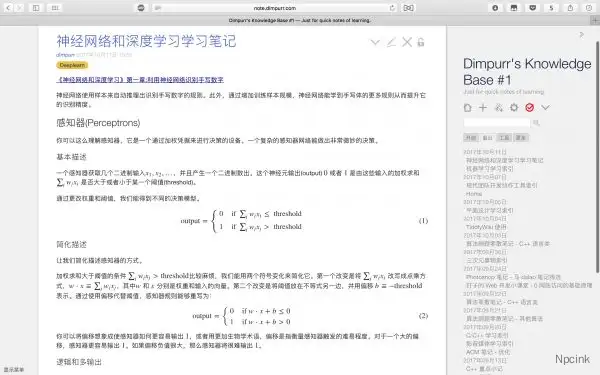Screen dimensions: 600x375
Task: Click the pencil icon to edit this tiddler
Action: pos(391,42)
